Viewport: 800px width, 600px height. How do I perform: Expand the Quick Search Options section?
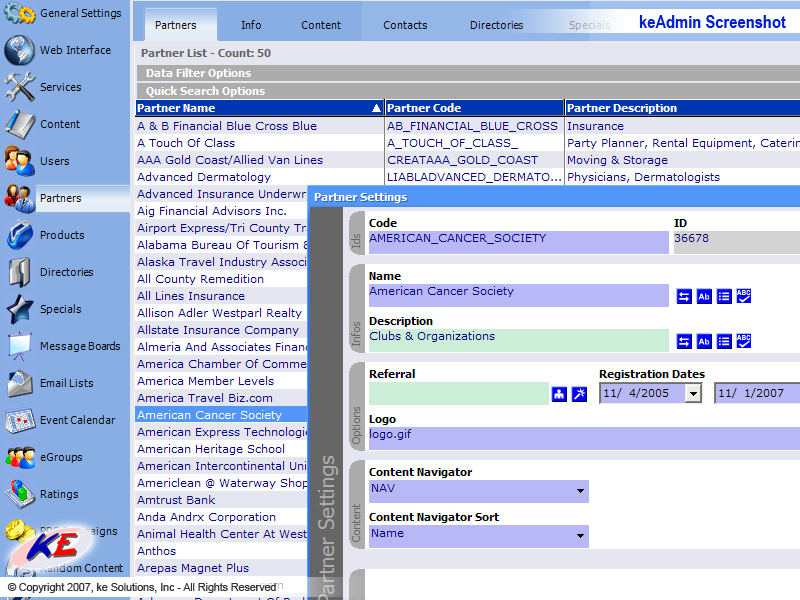pos(468,91)
